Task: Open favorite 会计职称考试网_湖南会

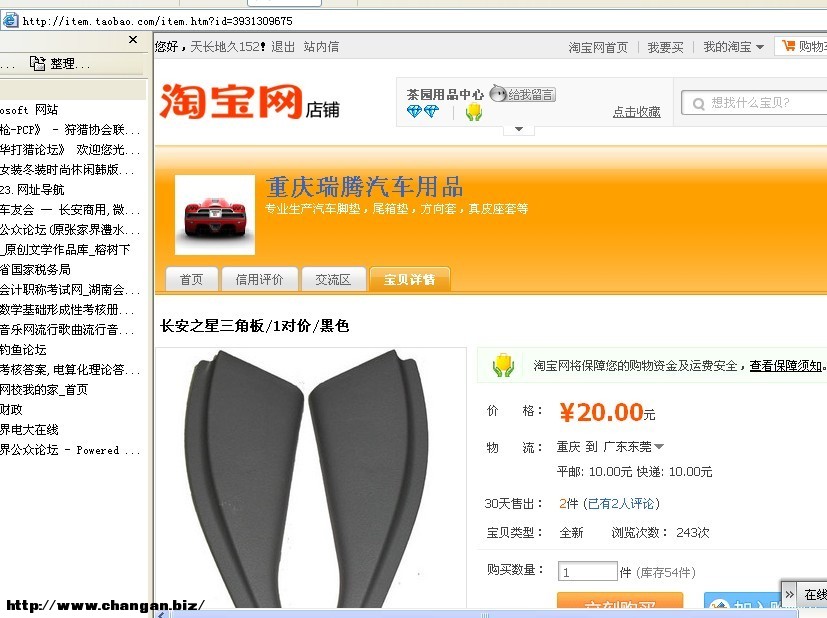Action: pyautogui.click(x=70, y=289)
